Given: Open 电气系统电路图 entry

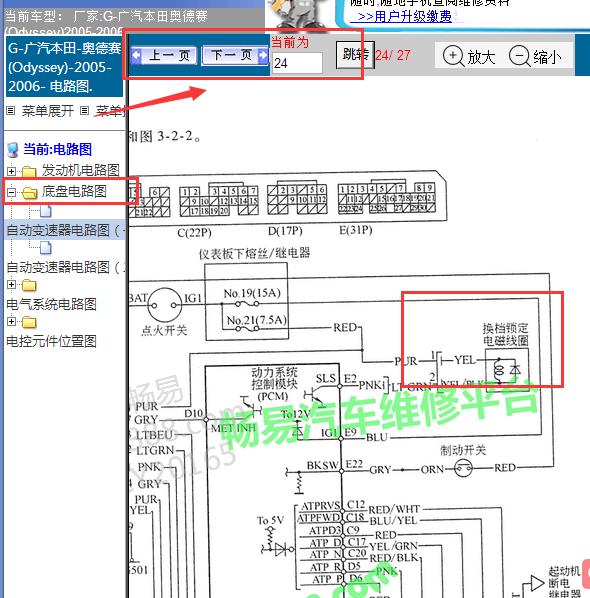Looking at the screenshot, I should pyautogui.click(x=51, y=304).
